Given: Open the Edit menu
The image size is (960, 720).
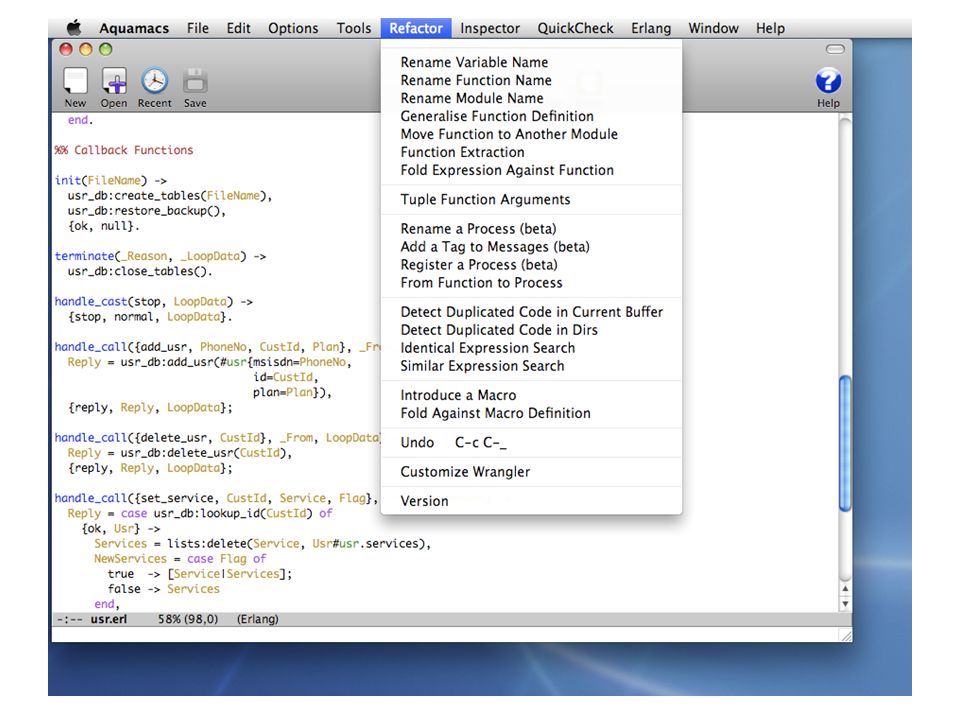Looking at the screenshot, I should (238, 28).
